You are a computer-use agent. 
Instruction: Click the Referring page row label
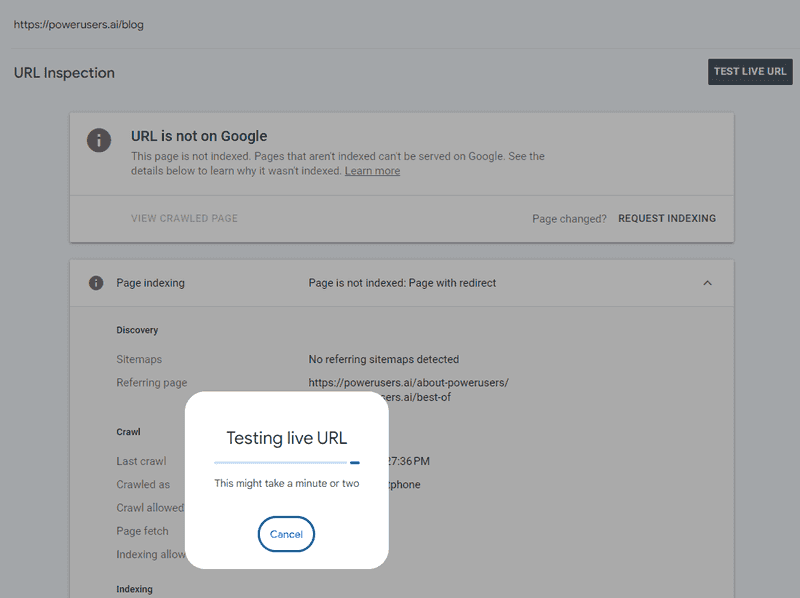[x=152, y=383]
